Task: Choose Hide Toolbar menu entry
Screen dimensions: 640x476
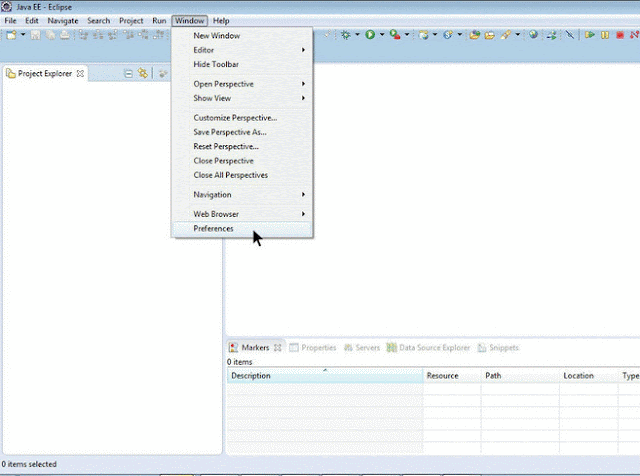Action: 242,64
